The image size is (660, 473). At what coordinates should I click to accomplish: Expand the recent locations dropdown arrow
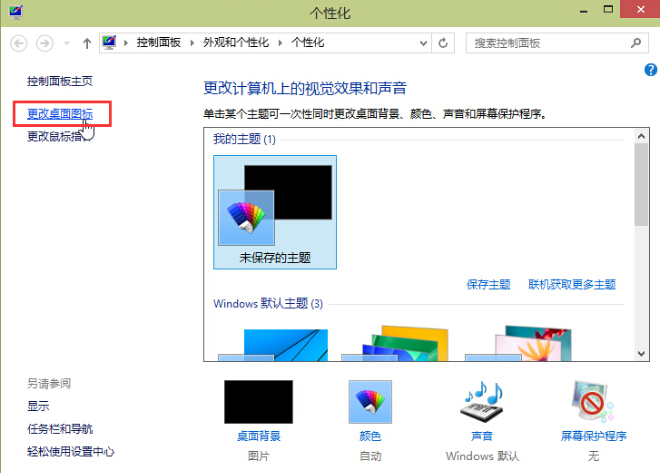tap(67, 44)
